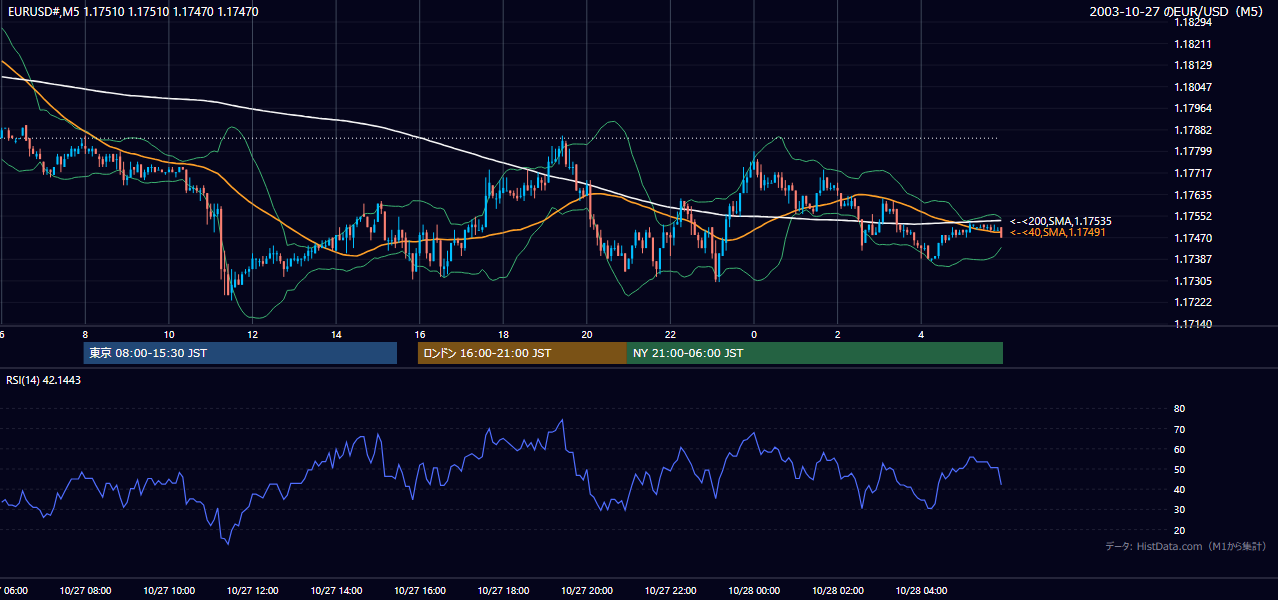Click price level 1.17222 on the axis
The image size is (1278, 600).
(1192, 302)
